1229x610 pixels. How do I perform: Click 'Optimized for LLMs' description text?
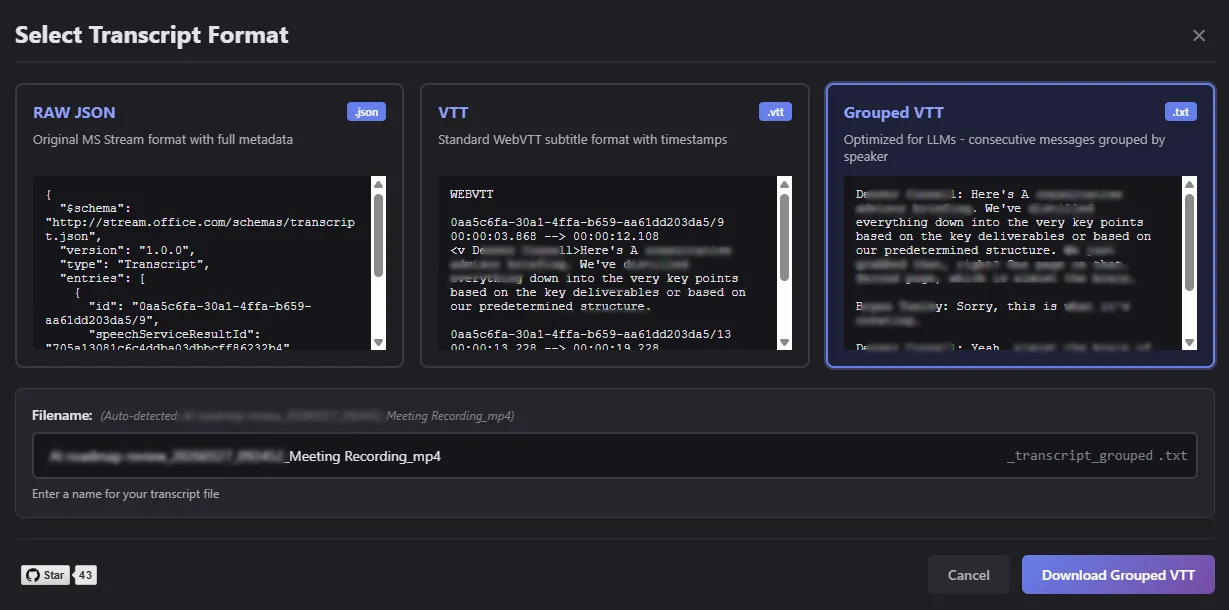coord(1004,147)
